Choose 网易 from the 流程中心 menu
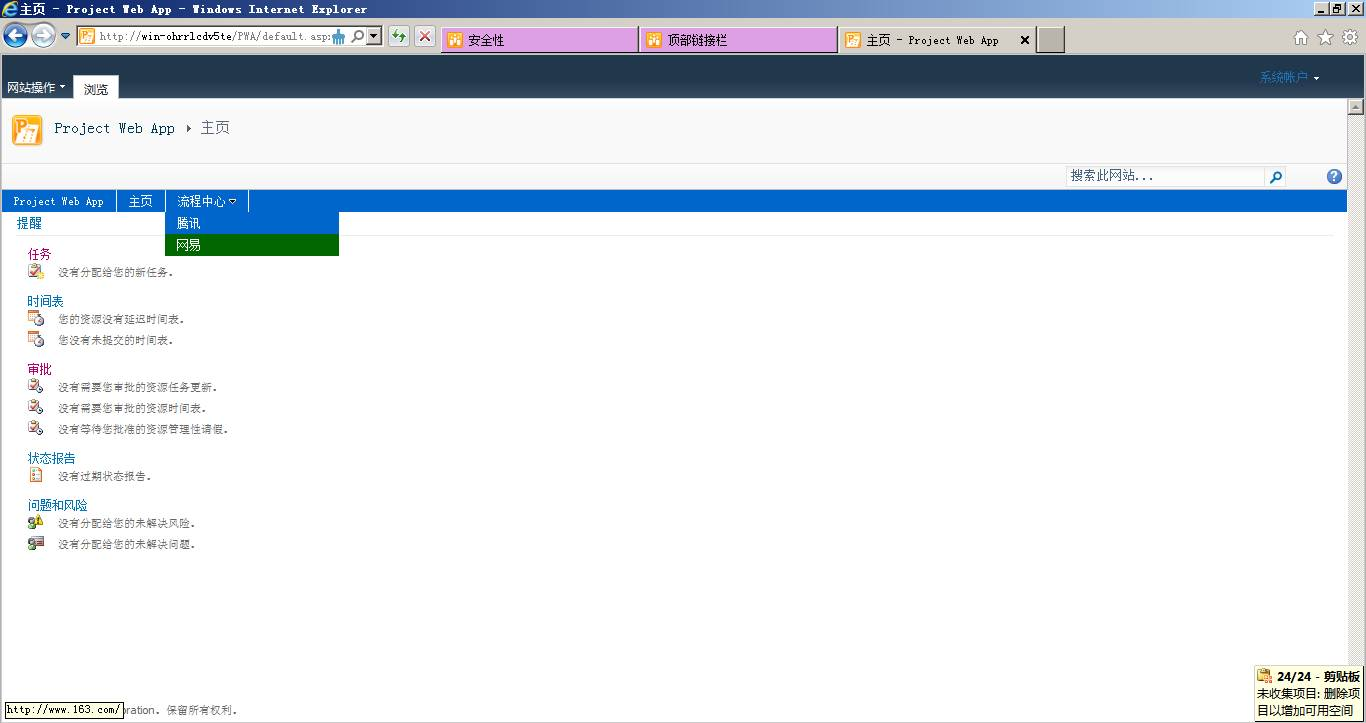 252,245
